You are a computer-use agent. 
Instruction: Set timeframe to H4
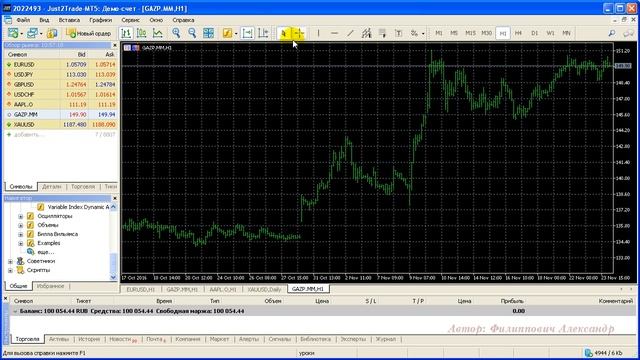click(518, 33)
